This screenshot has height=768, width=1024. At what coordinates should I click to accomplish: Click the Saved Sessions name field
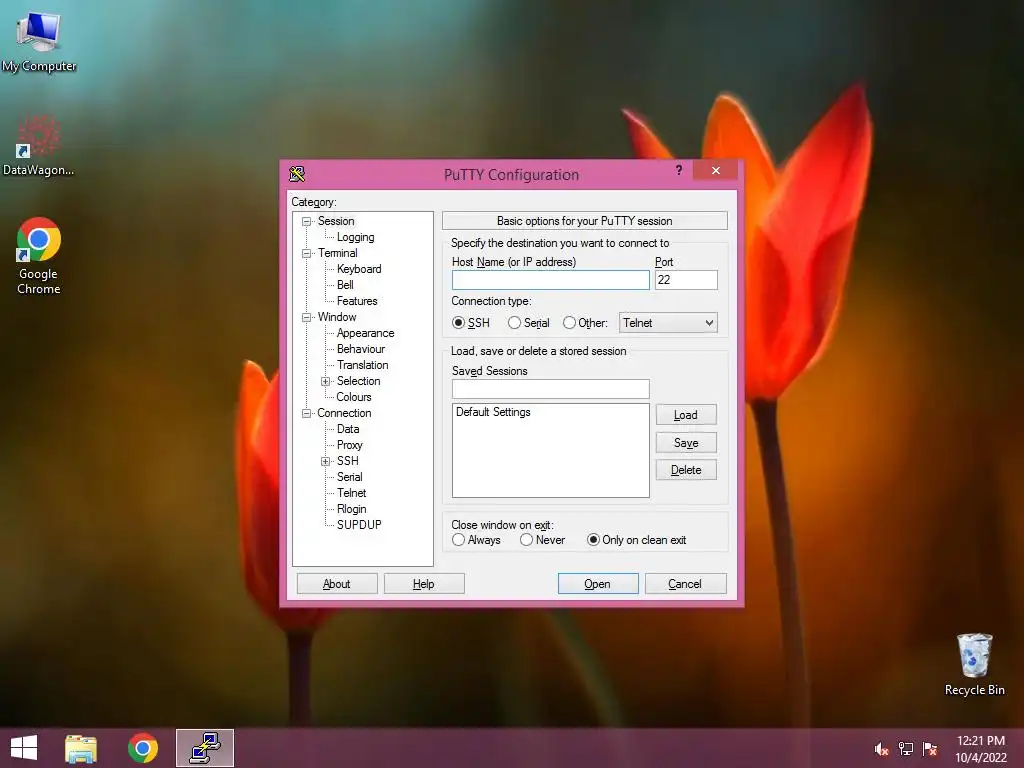pyautogui.click(x=551, y=389)
